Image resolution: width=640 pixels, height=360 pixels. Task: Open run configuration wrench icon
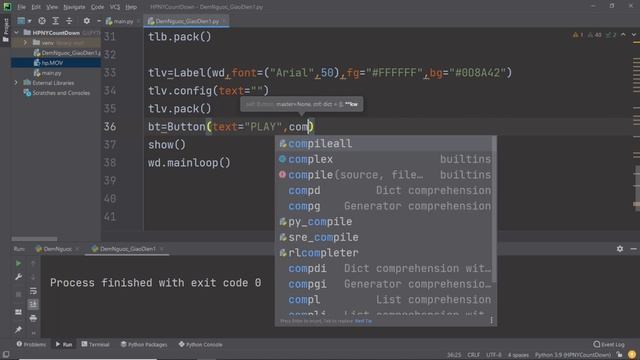click(18, 277)
